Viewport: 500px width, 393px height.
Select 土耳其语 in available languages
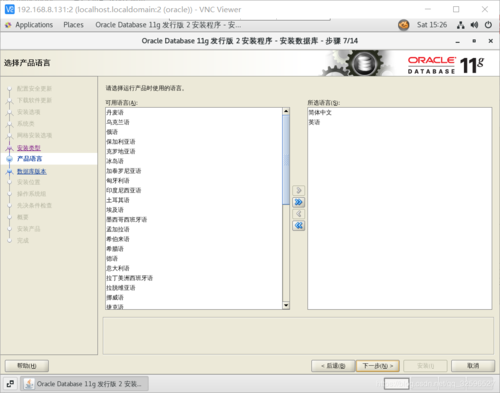click(x=194, y=200)
